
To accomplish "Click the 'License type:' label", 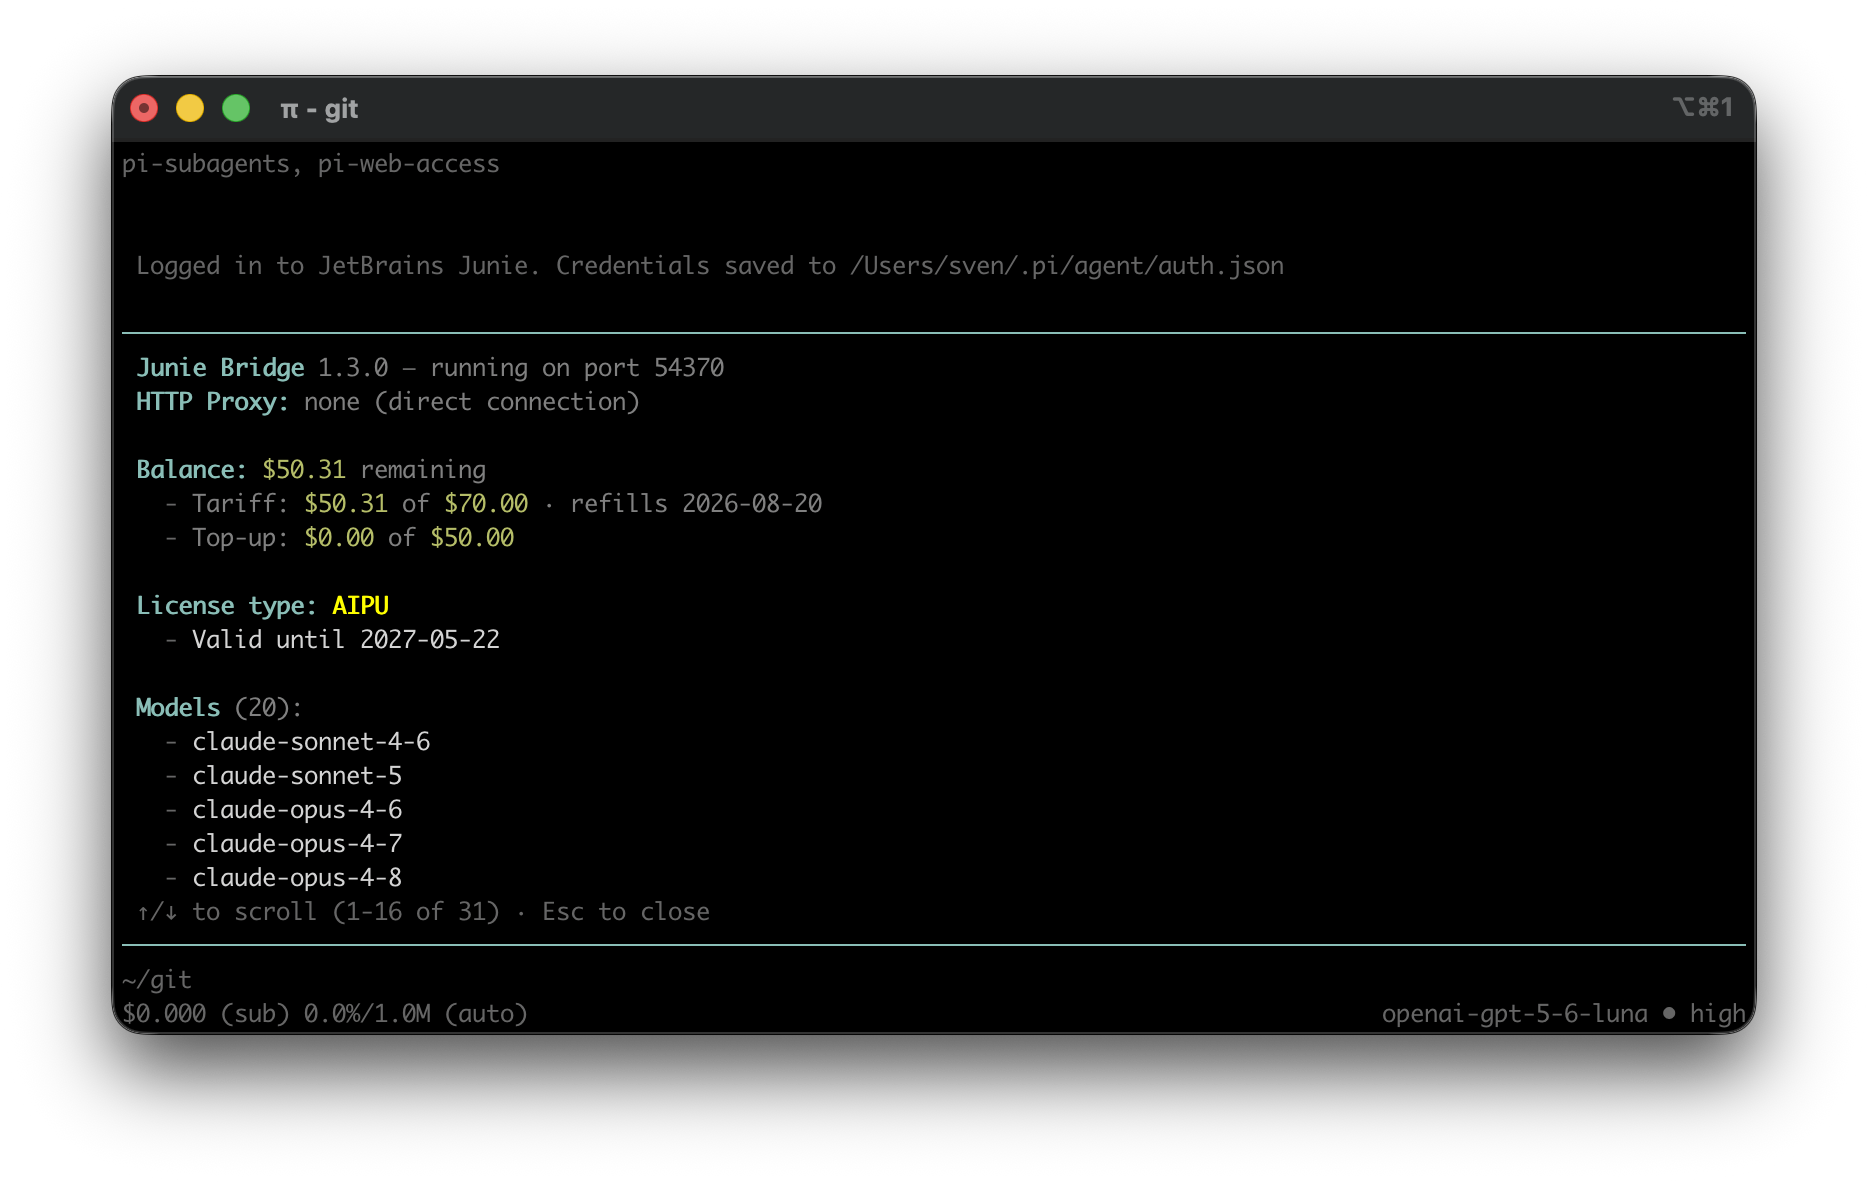I will (226, 606).
